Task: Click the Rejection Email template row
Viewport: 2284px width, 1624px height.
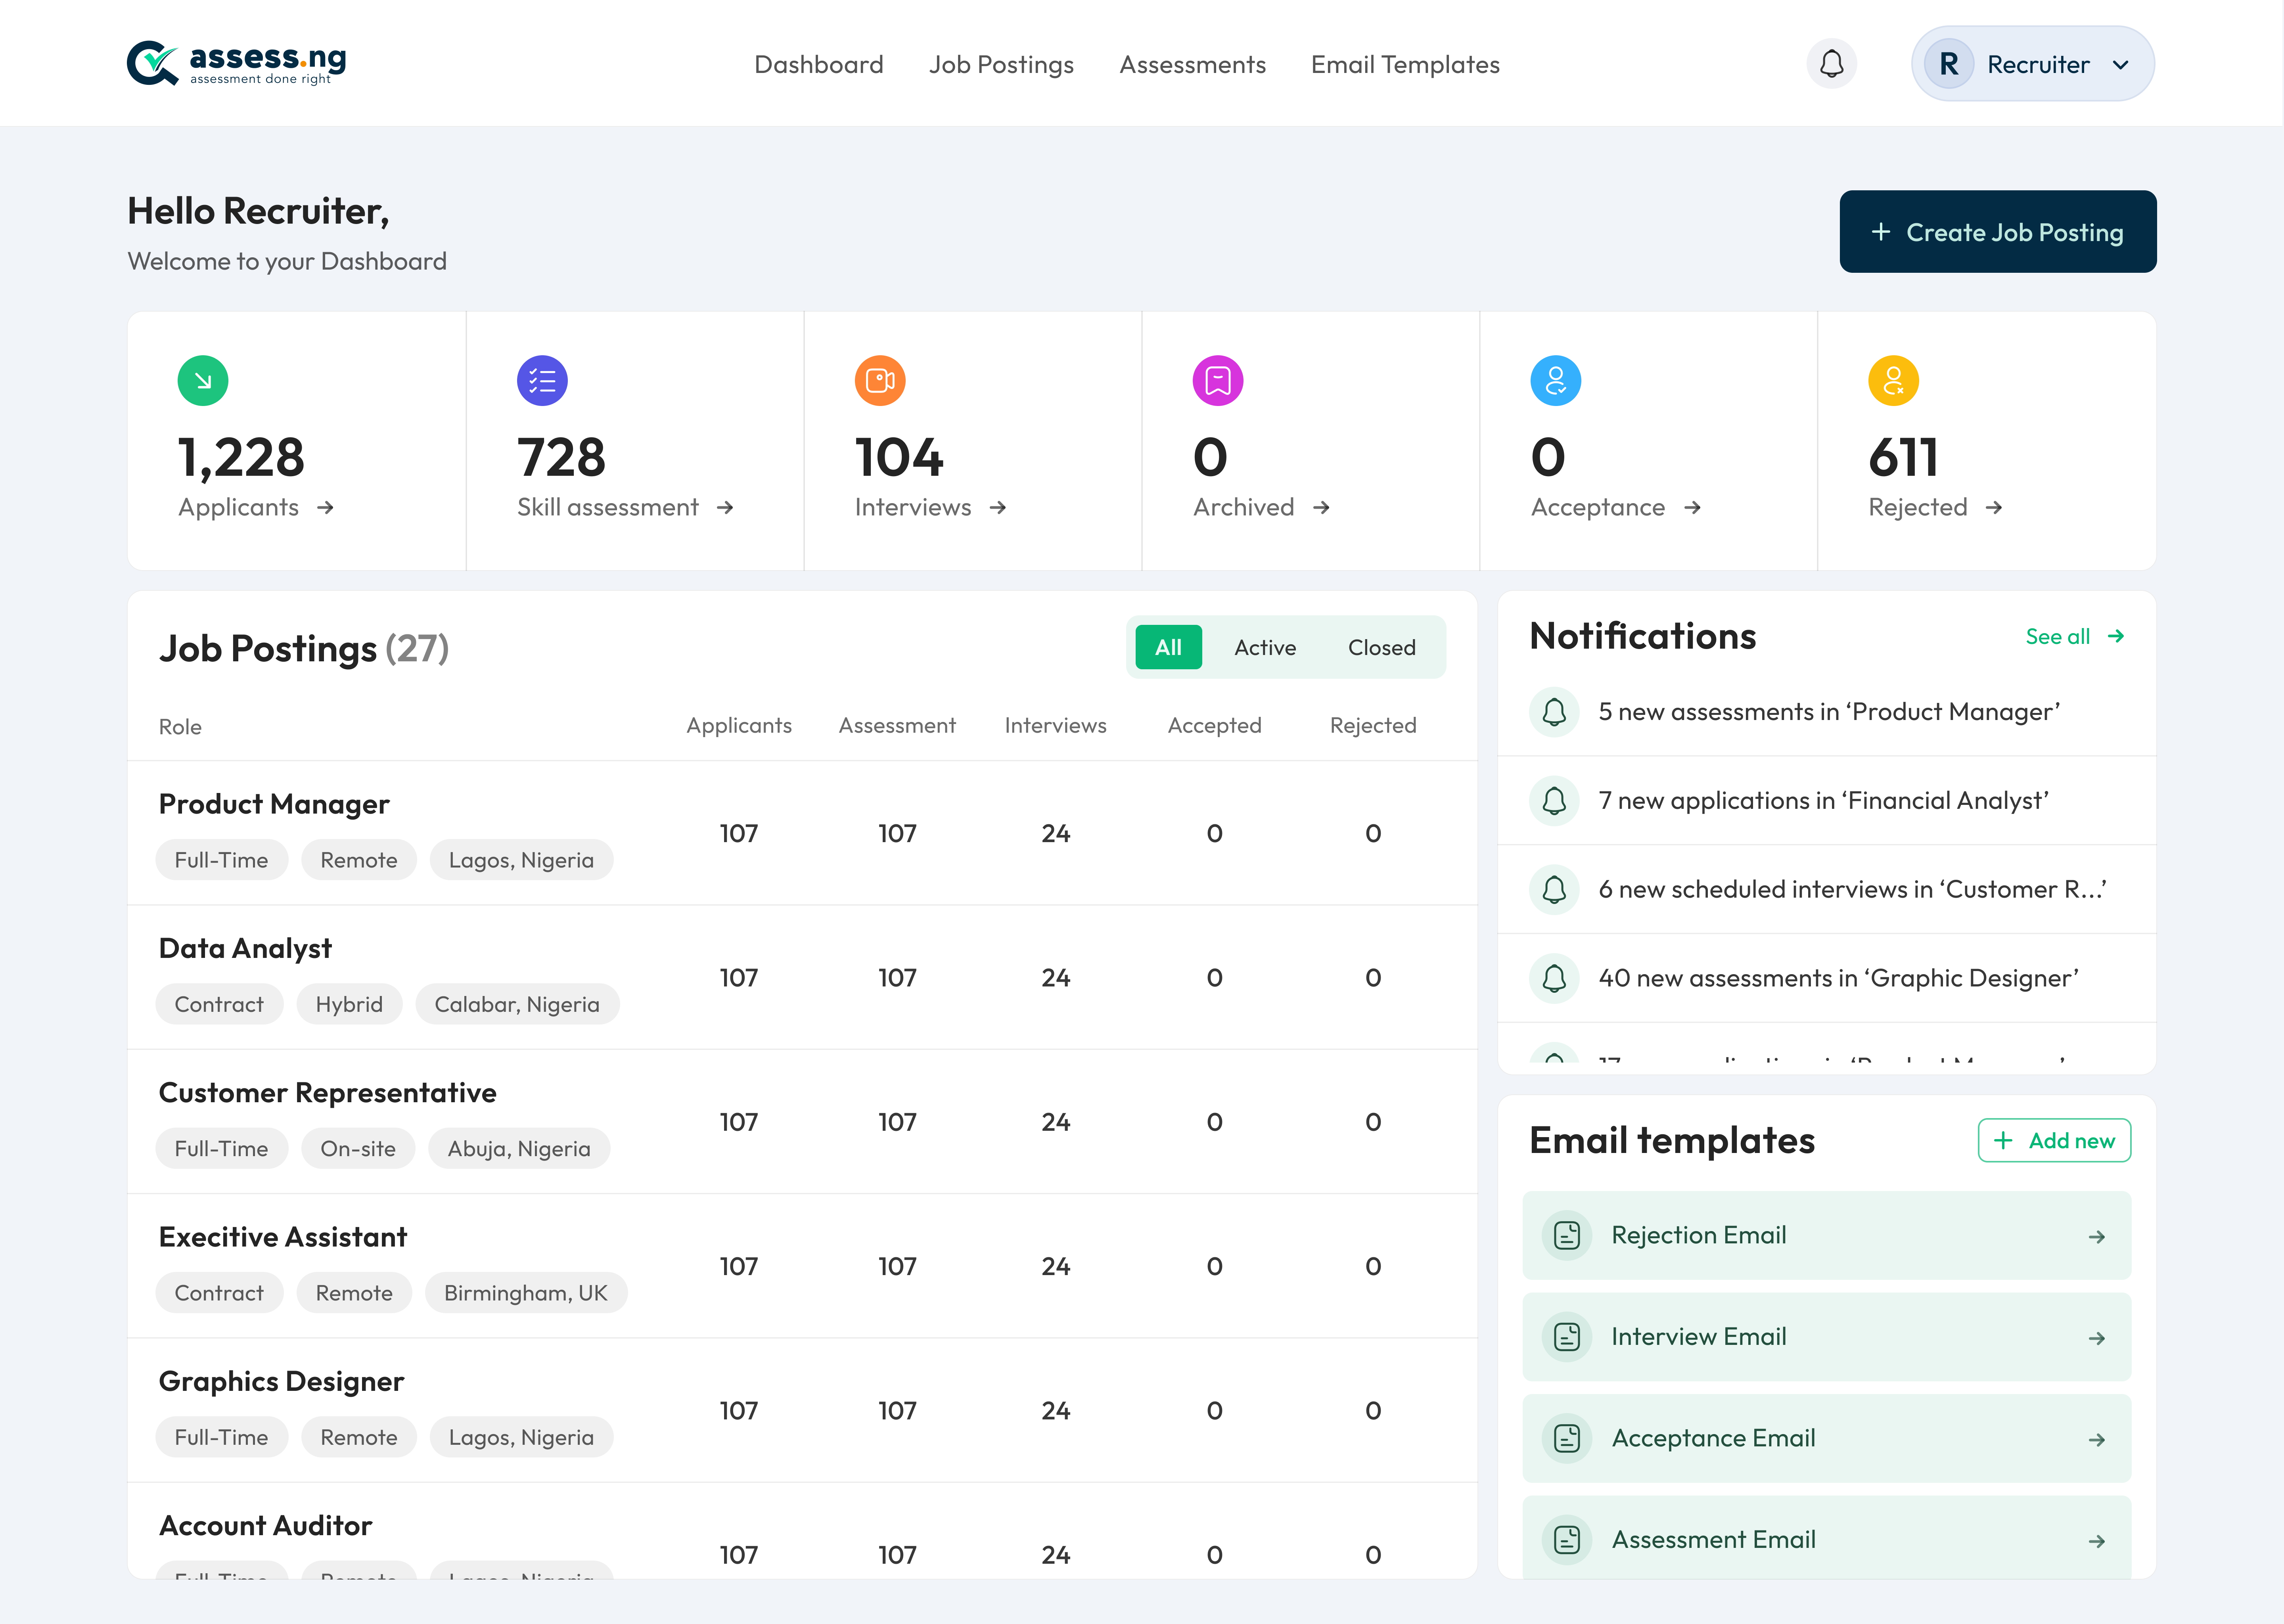Action: click(x=1826, y=1236)
